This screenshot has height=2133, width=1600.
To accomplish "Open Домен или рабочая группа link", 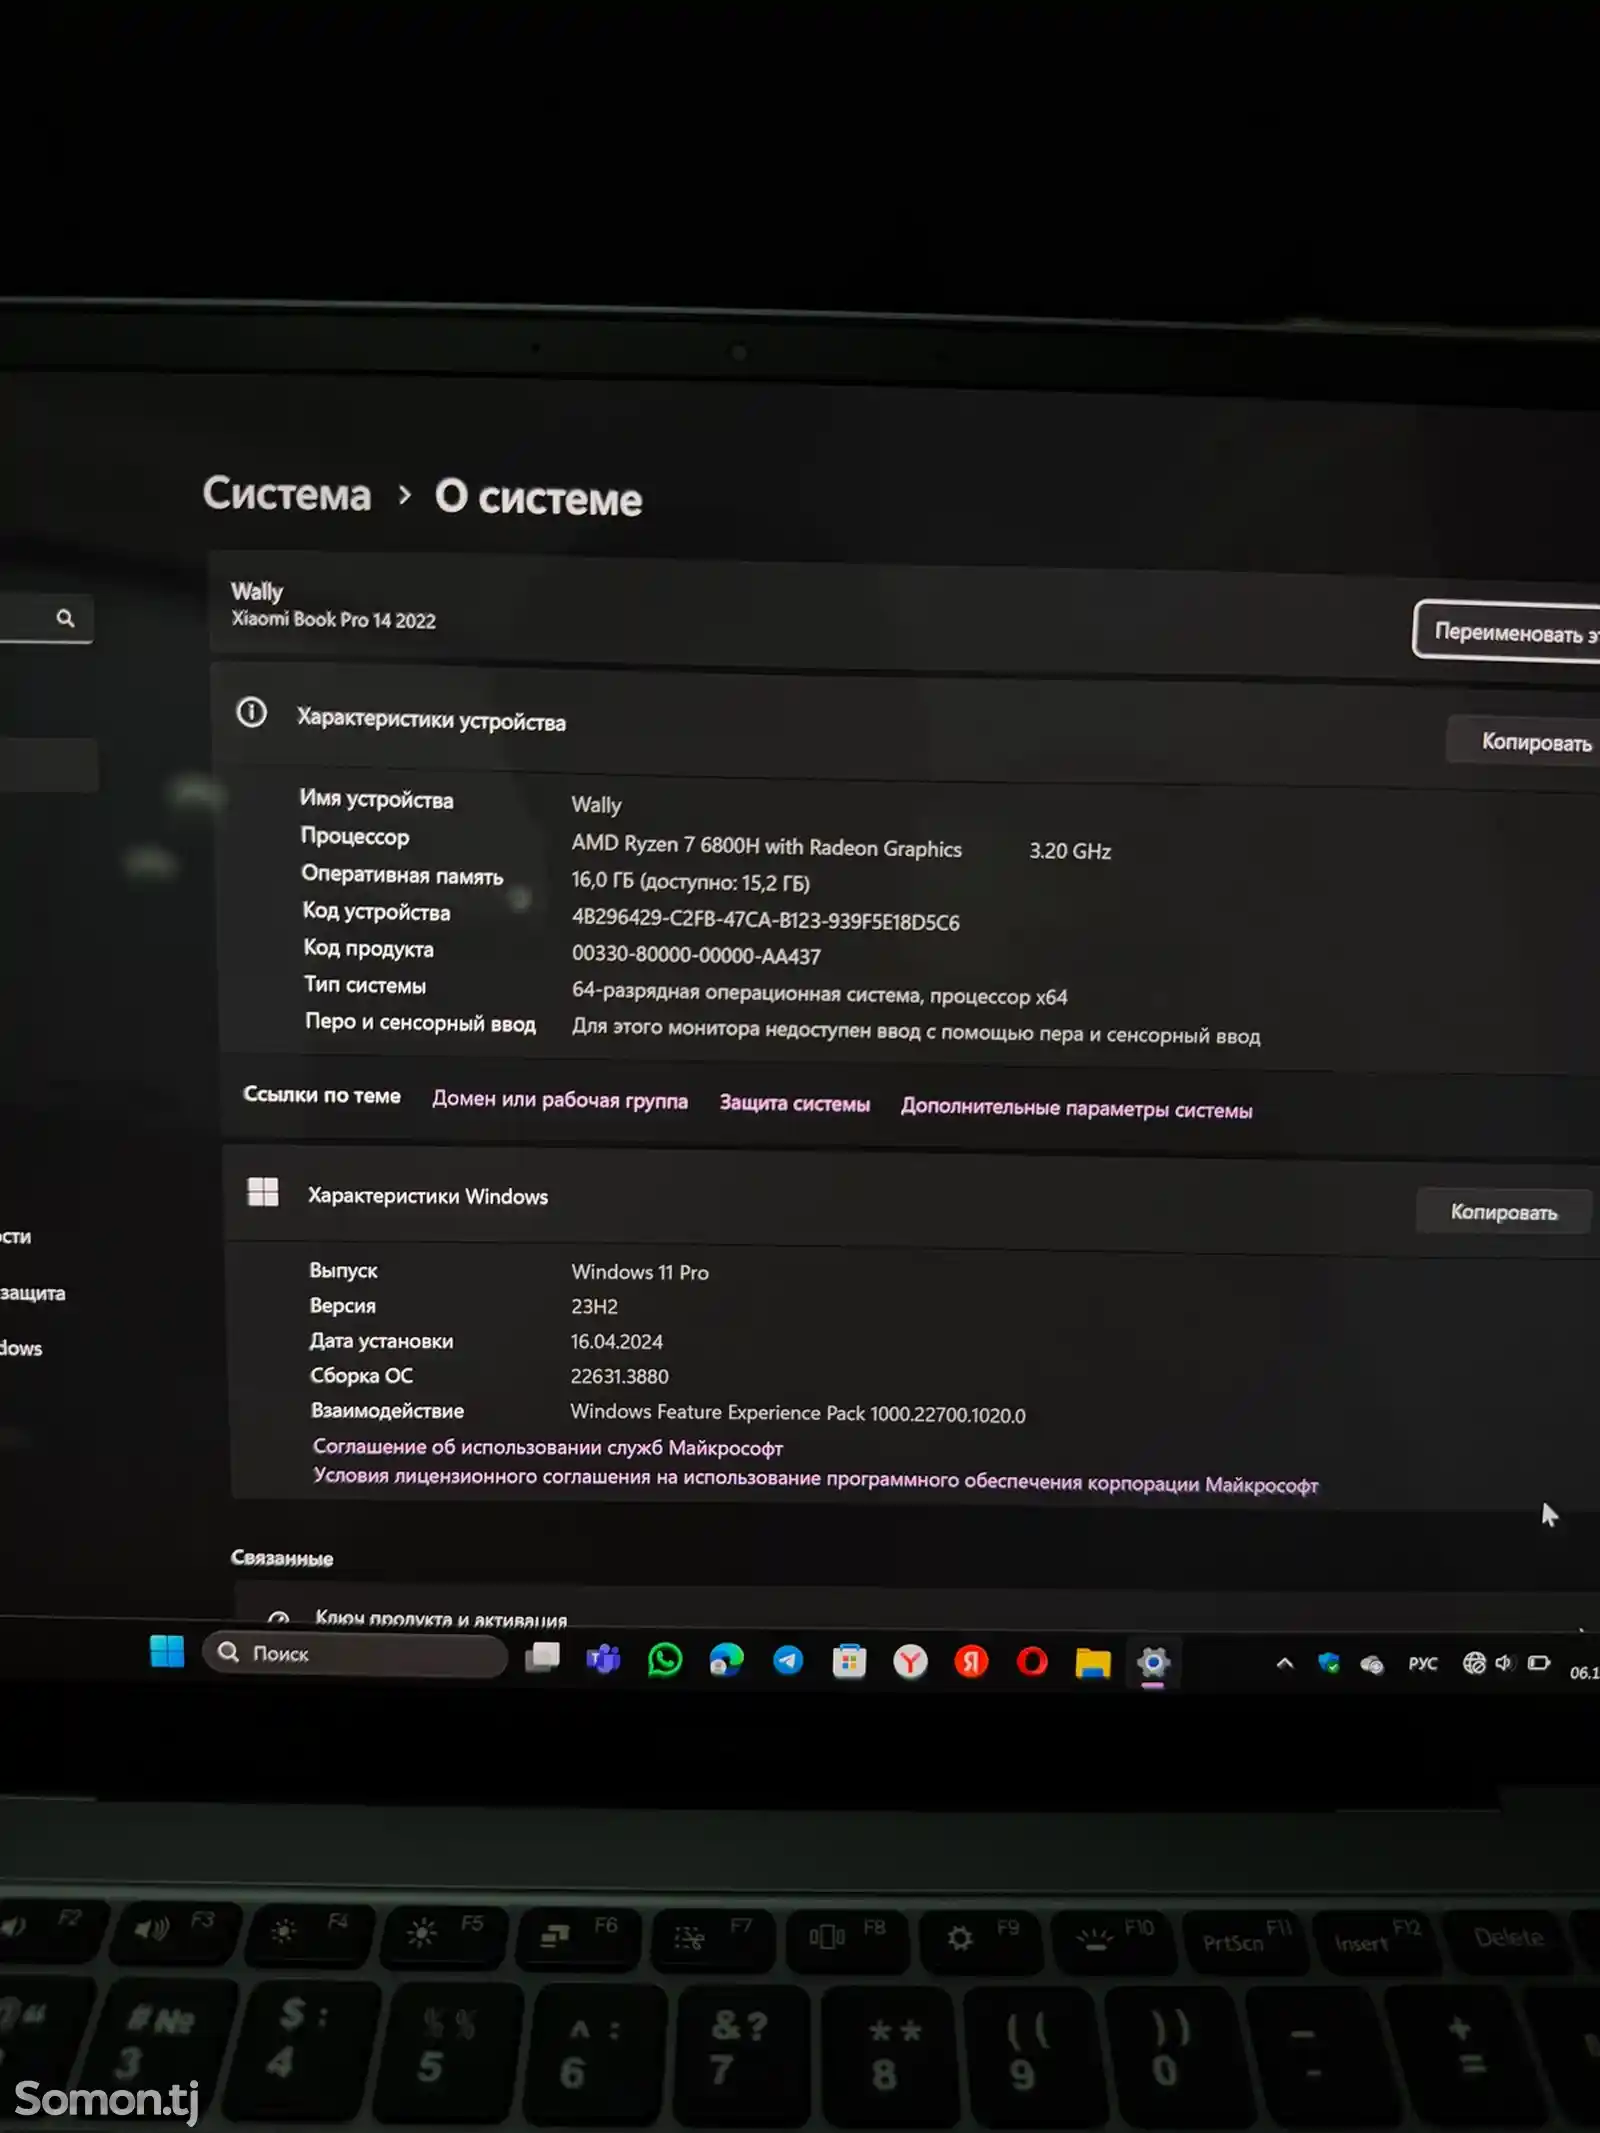I will pyautogui.click(x=560, y=1100).
